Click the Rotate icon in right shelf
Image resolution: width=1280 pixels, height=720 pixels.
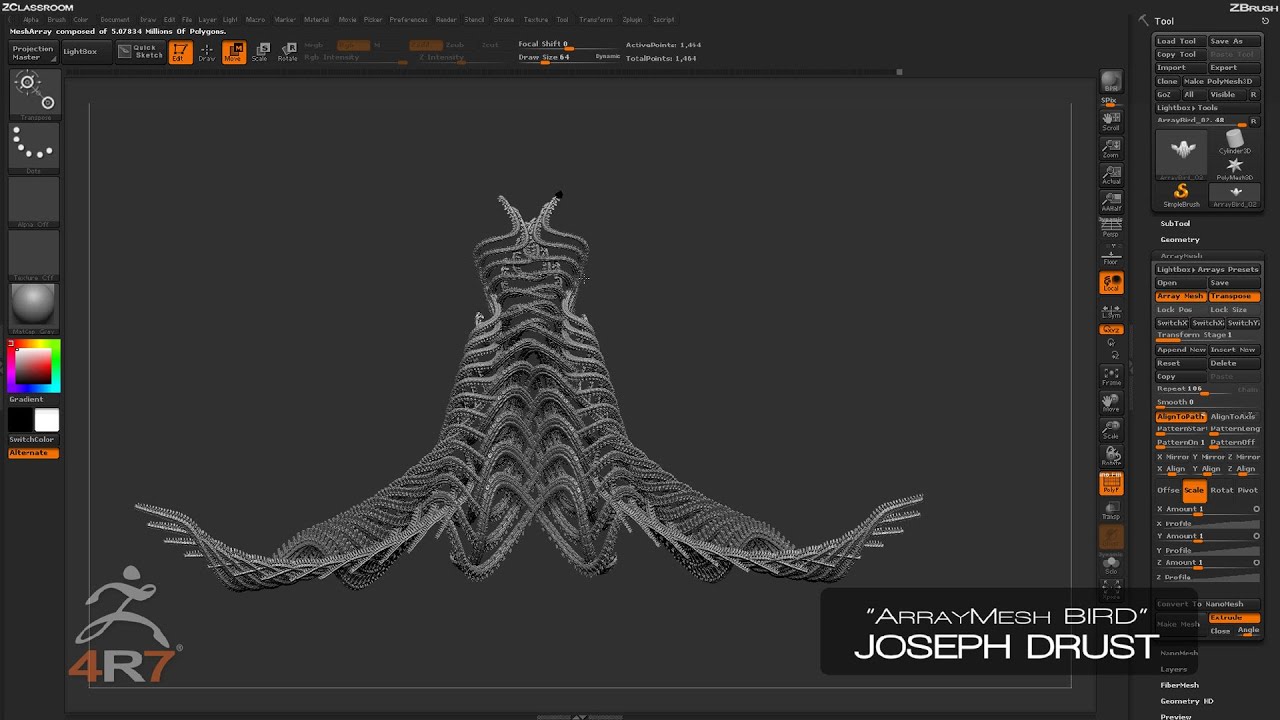click(x=1111, y=456)
